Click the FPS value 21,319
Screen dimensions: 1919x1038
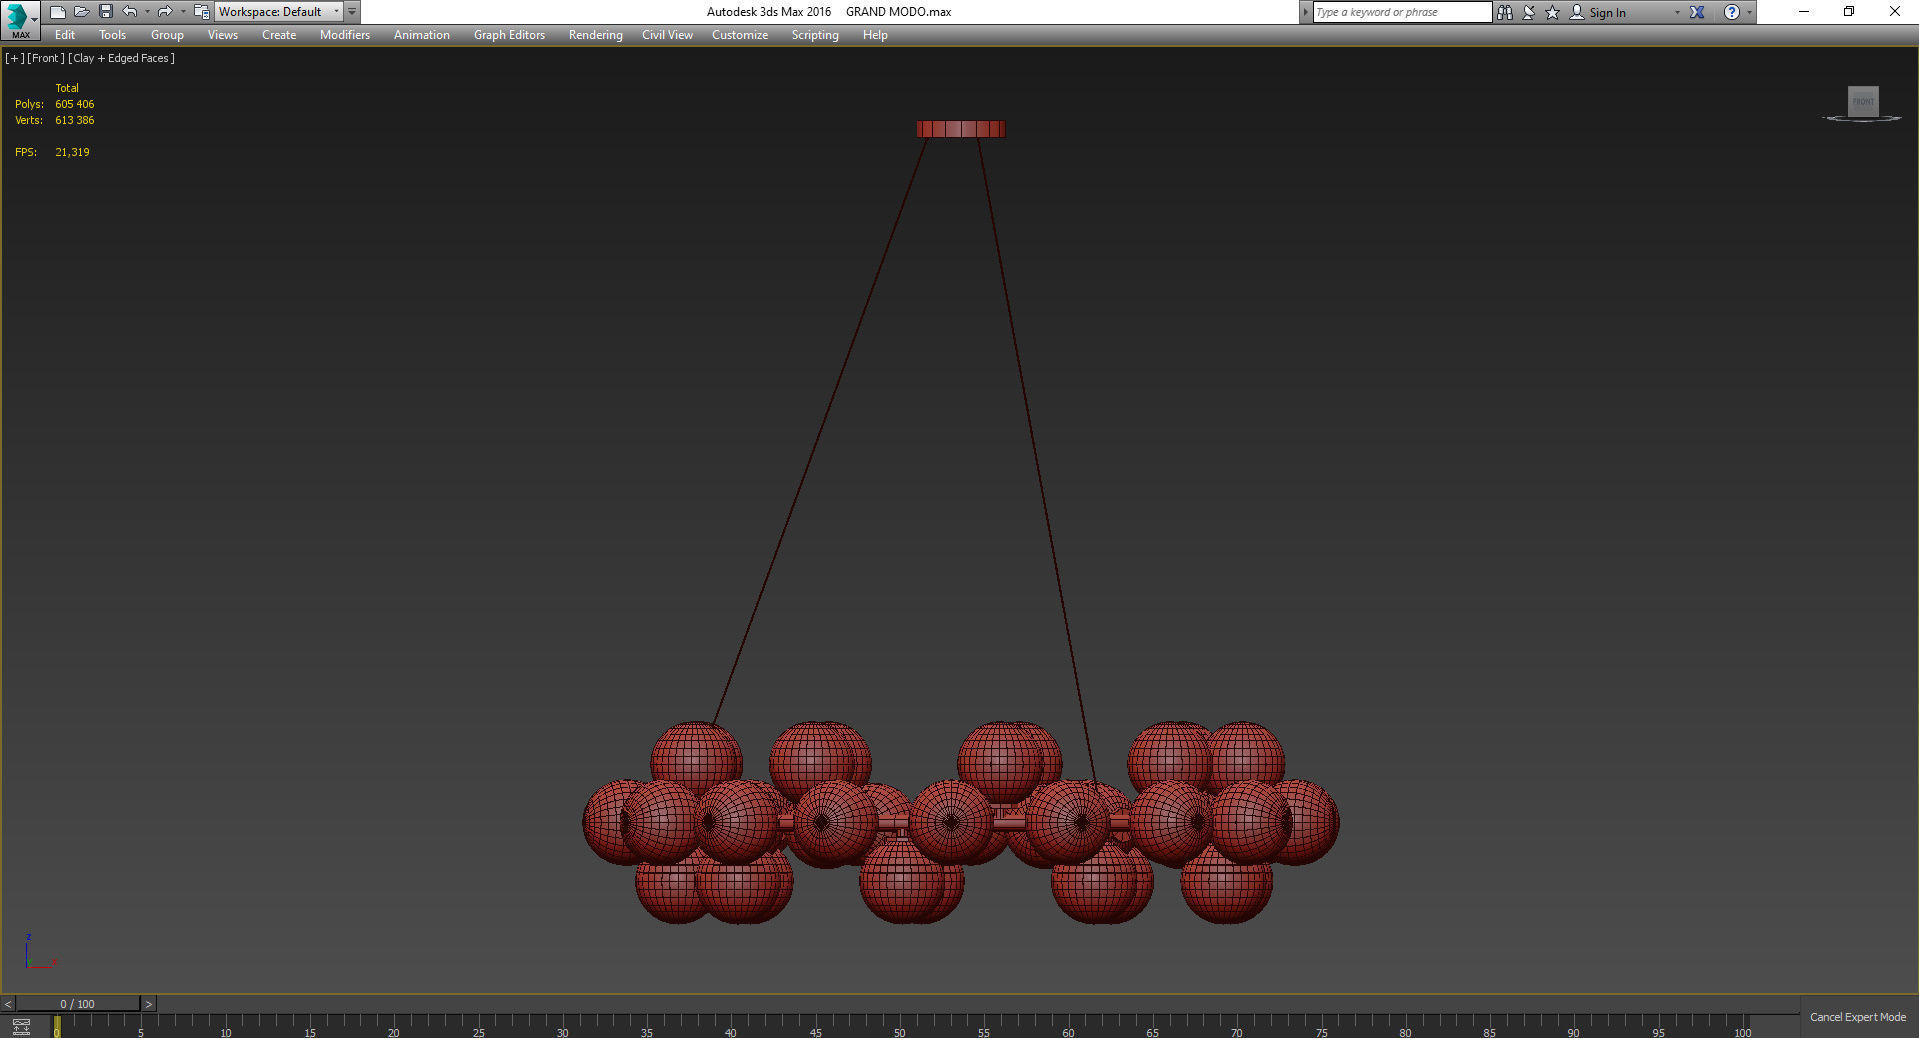[x=72, y=152]
